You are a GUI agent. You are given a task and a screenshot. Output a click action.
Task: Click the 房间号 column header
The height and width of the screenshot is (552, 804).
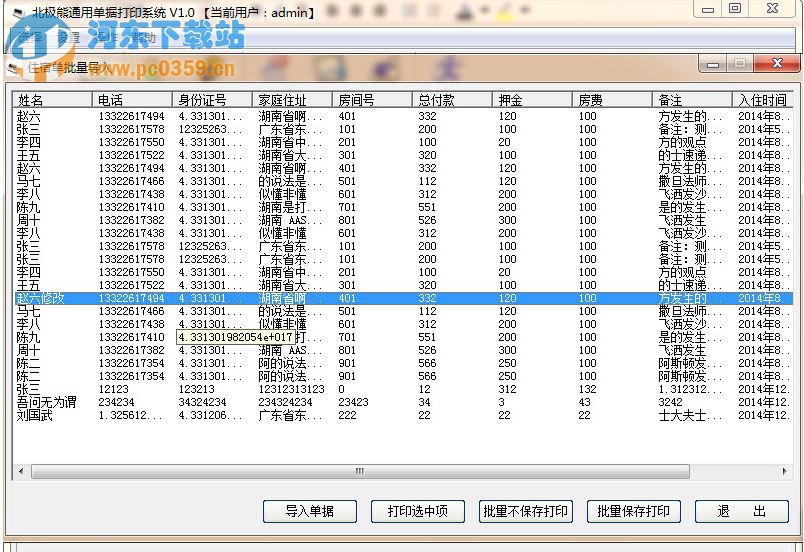point(372,99)
